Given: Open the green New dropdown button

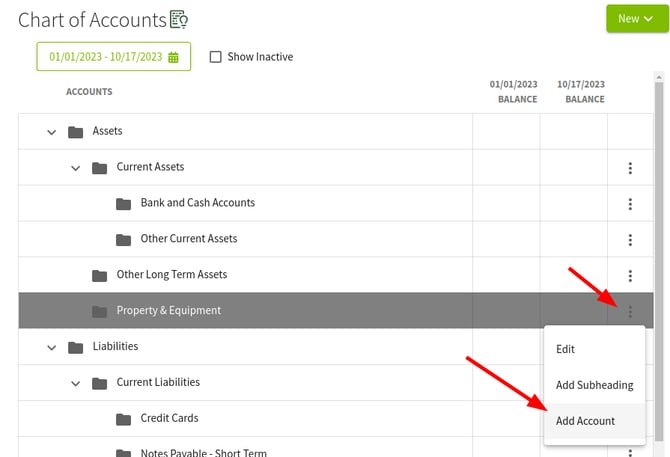Looking at the screenshot, I should pos(635,19).
